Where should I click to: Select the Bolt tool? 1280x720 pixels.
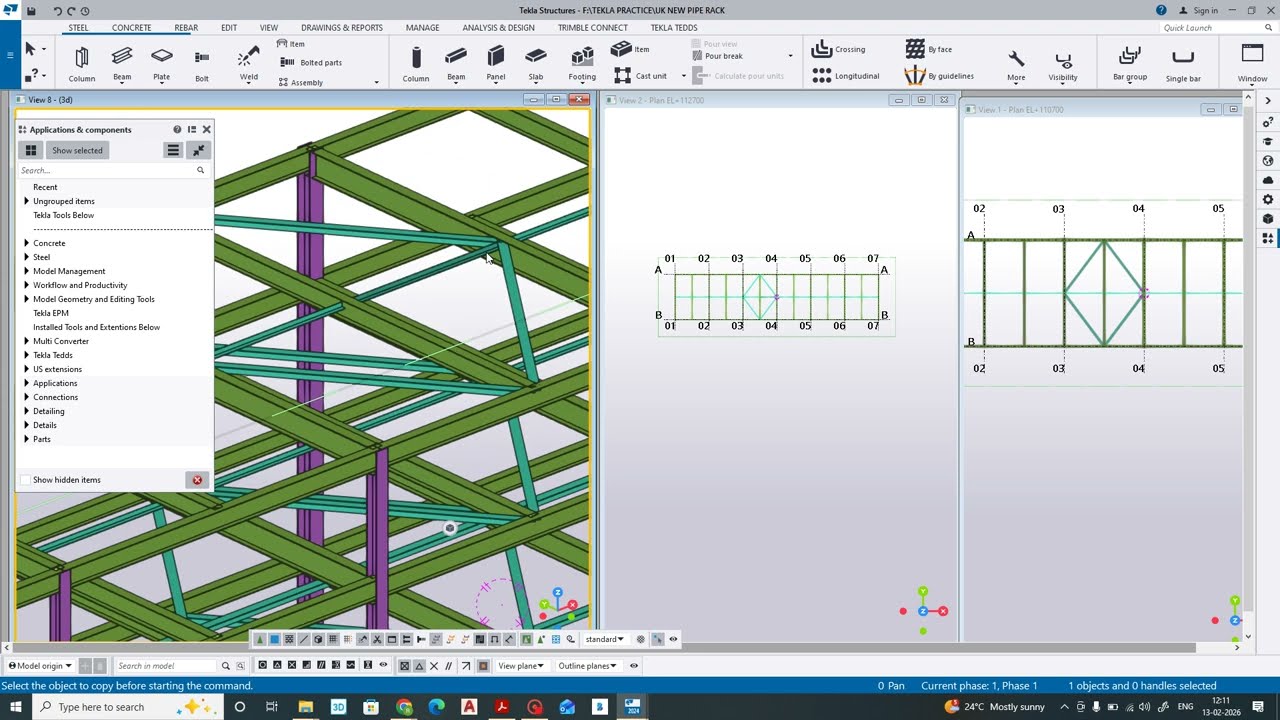click(x=202, y=64)
